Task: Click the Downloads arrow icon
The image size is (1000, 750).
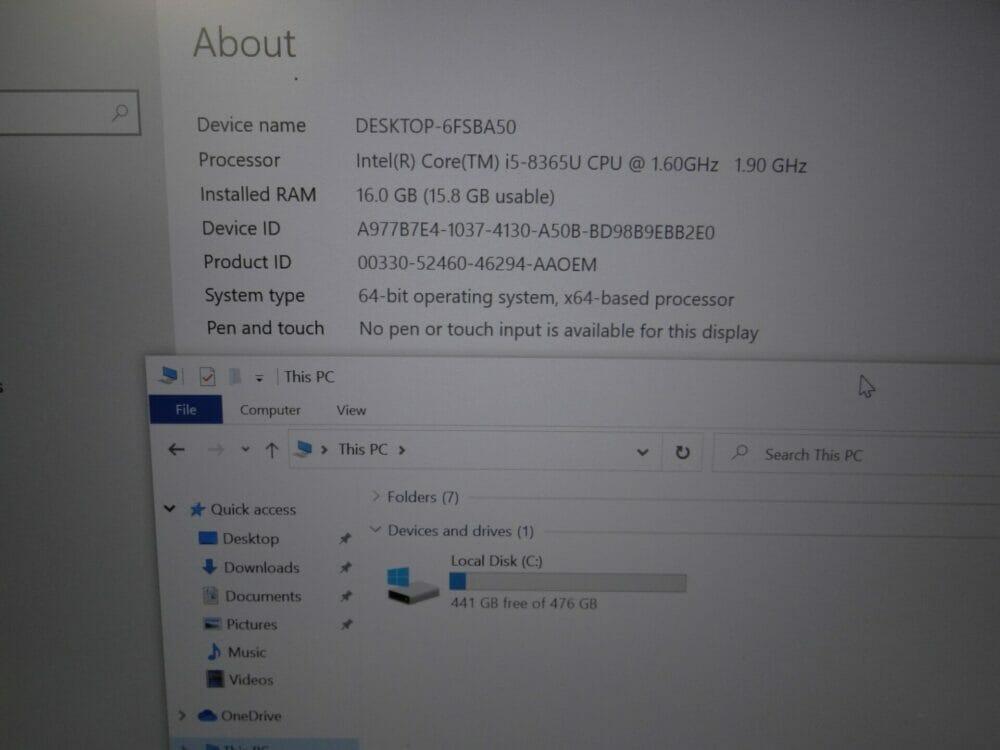Action: coord(209,566)
